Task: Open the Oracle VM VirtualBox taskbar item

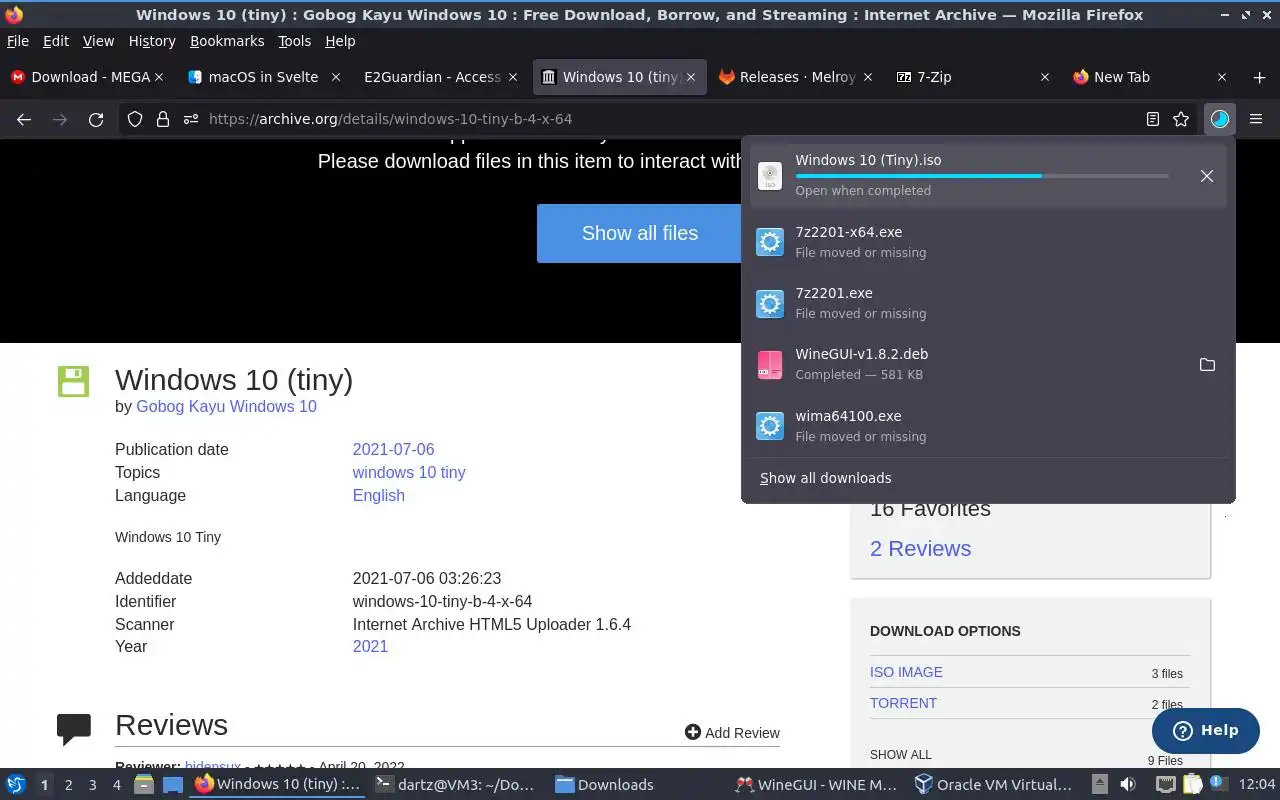Action: point(994,785)
